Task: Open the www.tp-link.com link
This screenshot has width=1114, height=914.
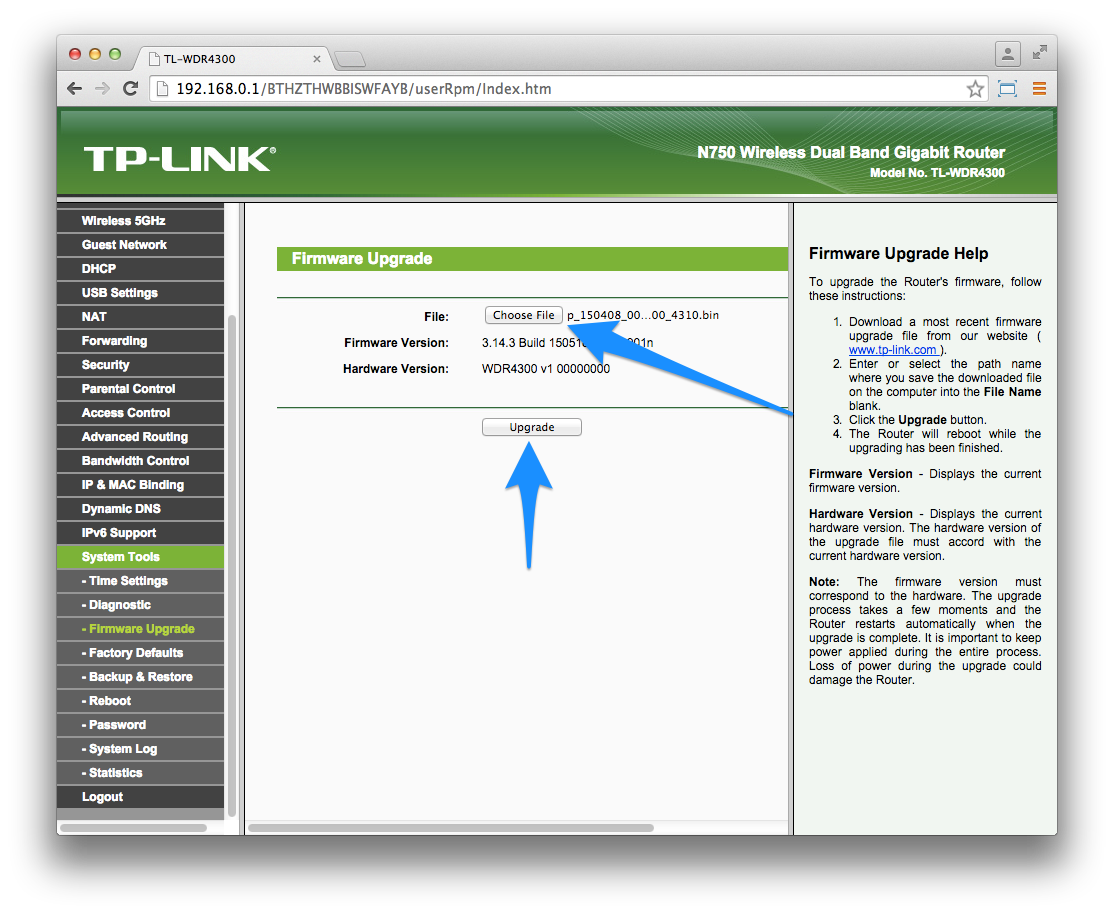Action: coord(894,350)
